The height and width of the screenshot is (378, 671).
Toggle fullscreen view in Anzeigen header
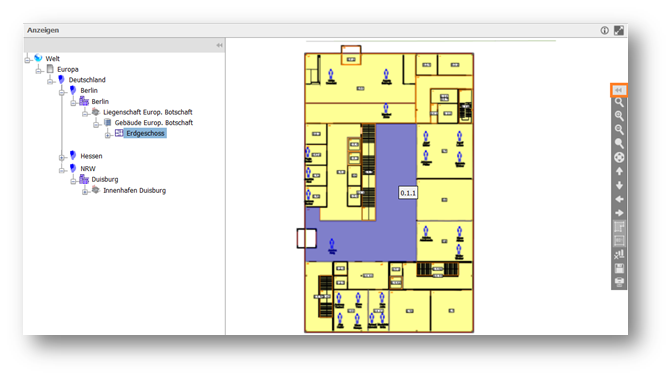click(x=619, y=30)
